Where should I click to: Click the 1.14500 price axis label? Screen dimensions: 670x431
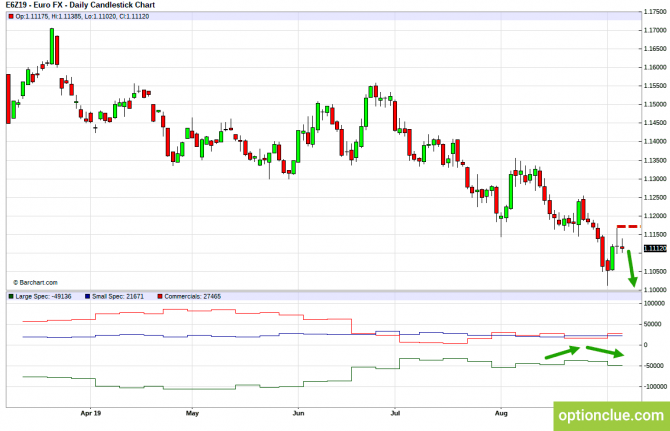point(655,123)
